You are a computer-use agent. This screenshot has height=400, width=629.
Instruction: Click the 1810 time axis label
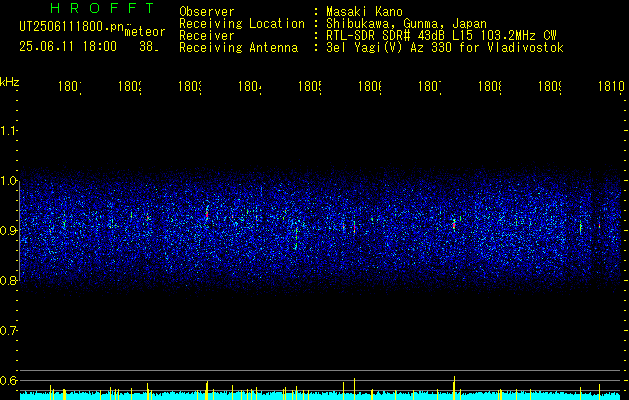tap(611, 86)
